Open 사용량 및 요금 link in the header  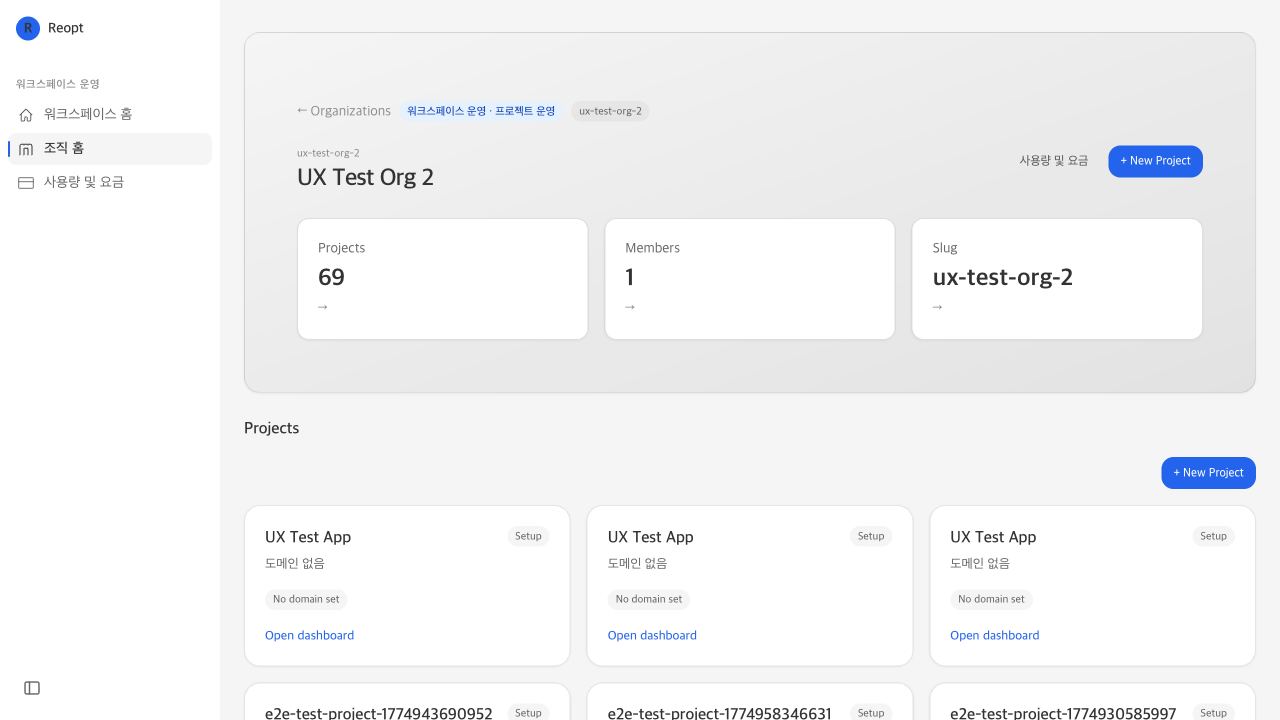1054,161
